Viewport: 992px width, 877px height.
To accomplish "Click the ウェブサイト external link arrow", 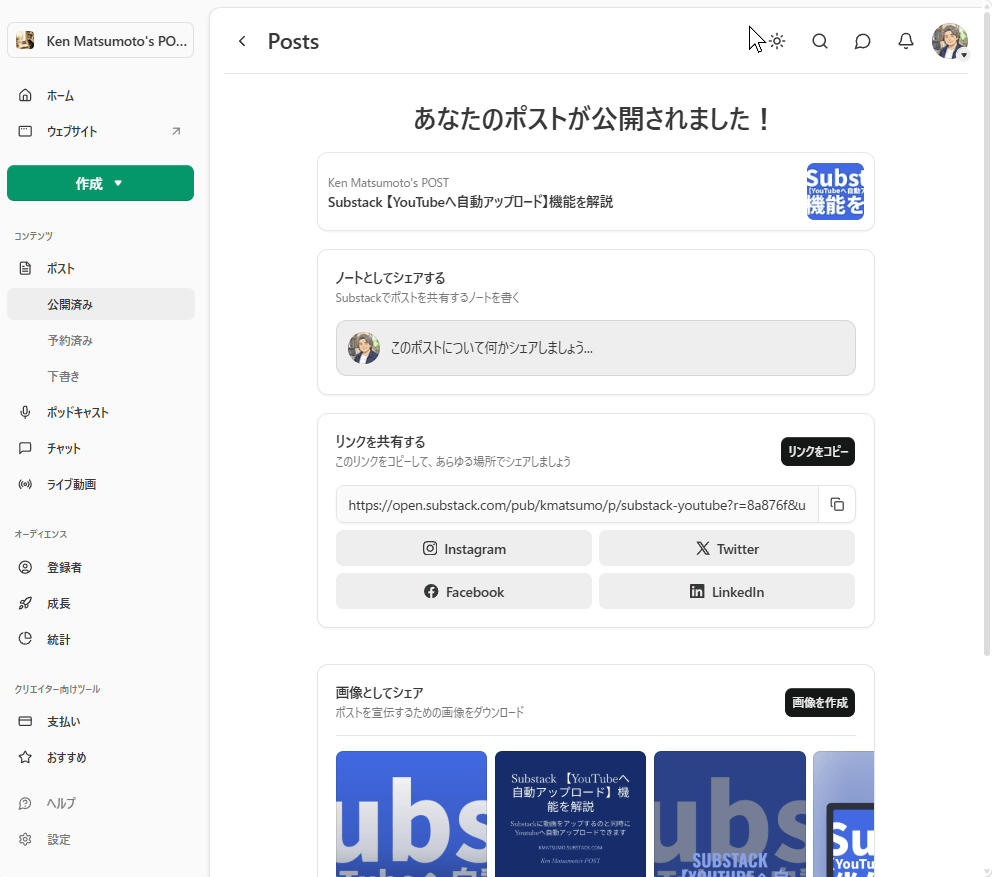I will point(177,132).
